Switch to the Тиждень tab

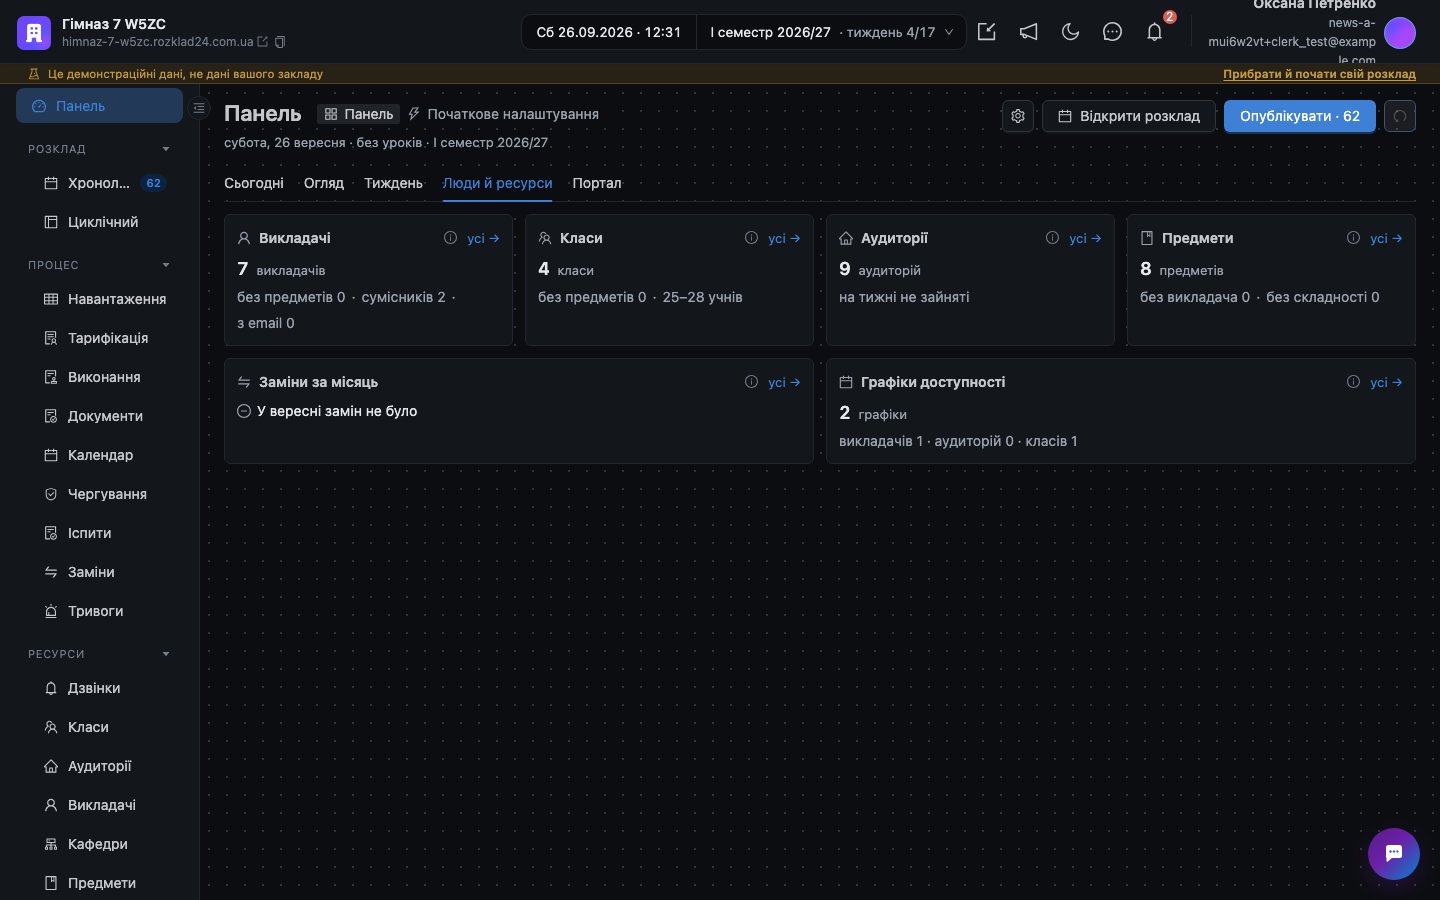click(393, 183)
